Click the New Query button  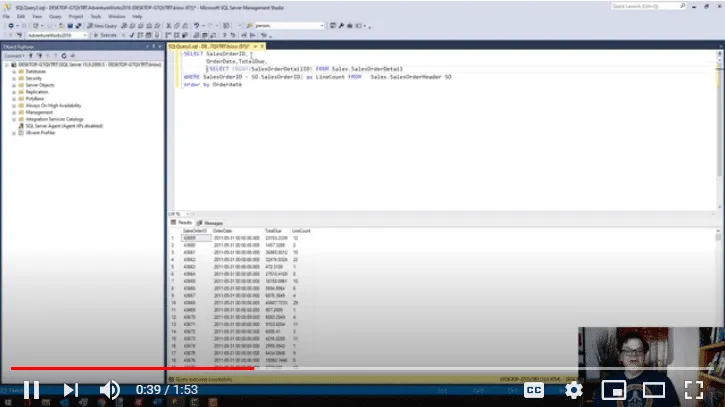click(102, 26)
